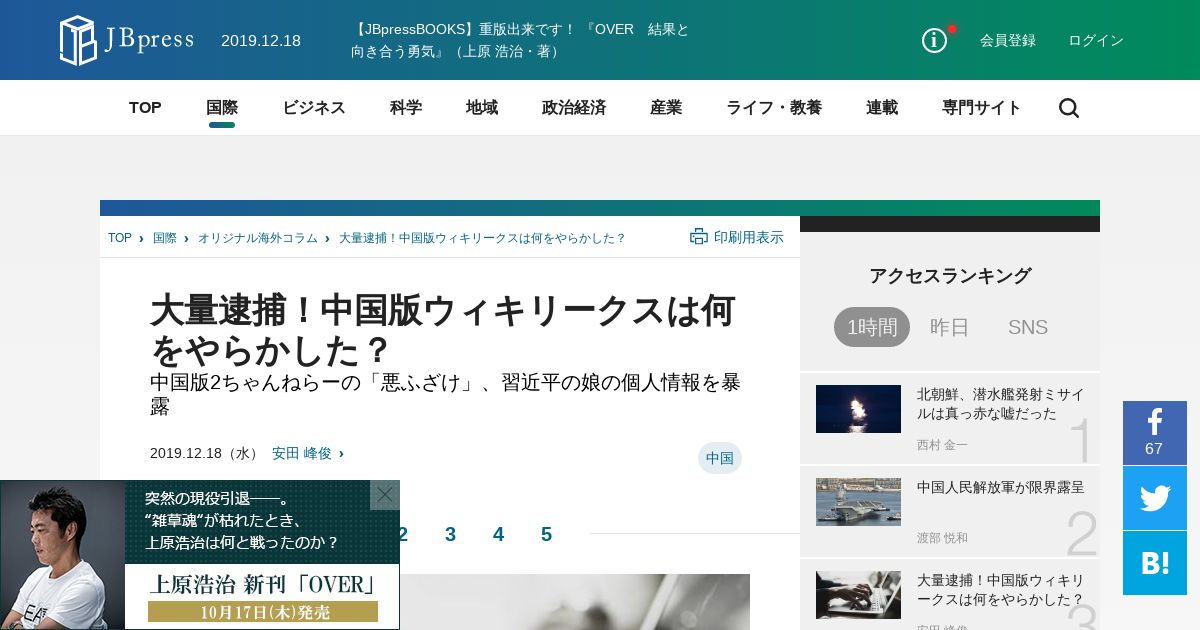
Task: Switch ranking to 昨日 tab
Action: [950, 327]
